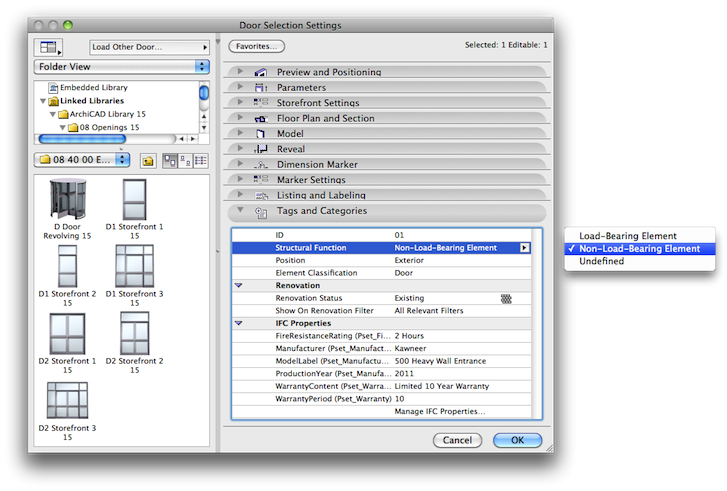Screen dimensions: 727x491
Task: Click the Floor Plan and Section icon
Action: (261, 119)
